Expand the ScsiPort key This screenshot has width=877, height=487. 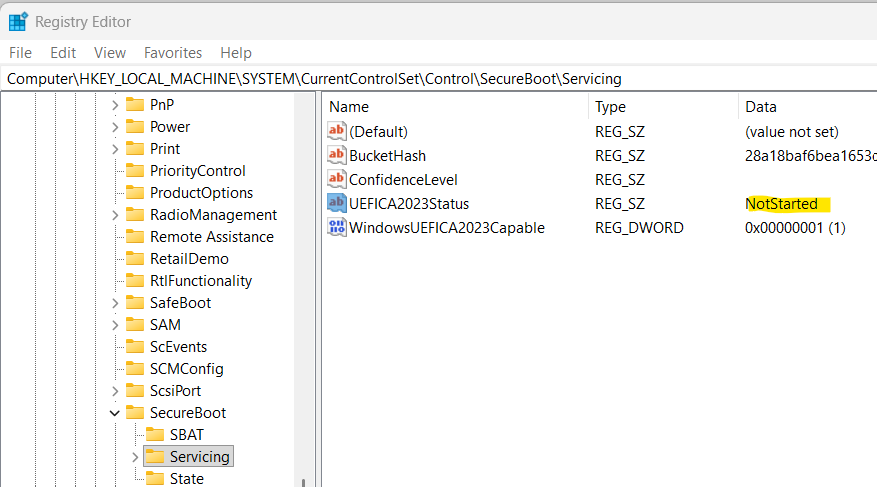pos(115,391)
